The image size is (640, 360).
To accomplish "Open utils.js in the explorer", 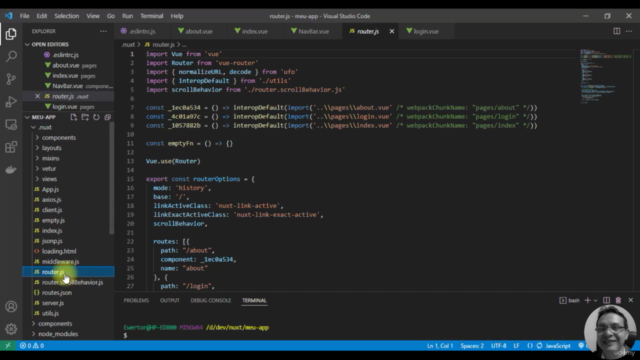I will pos(50,313).
